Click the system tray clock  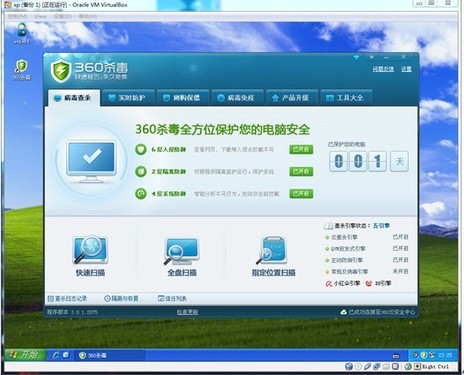[445, 355]
